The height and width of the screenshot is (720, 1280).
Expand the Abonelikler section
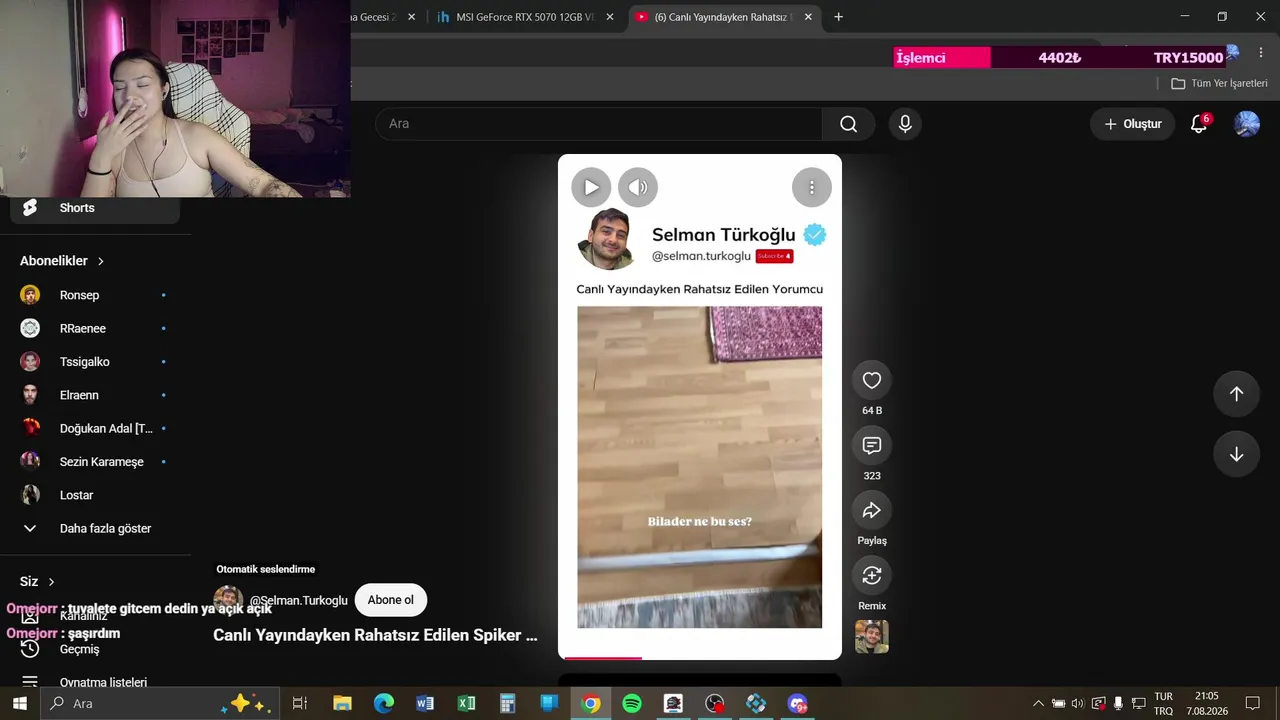coord(62,261)
